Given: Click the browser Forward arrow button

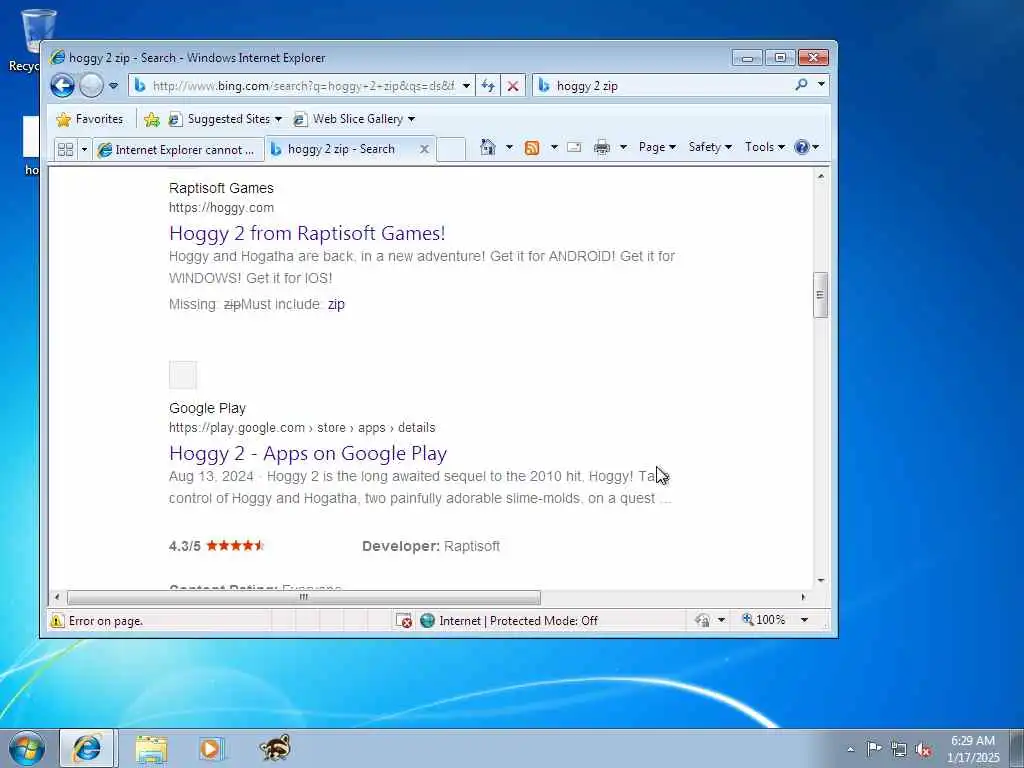Looking at the screenshot, I should click(91, 86).
